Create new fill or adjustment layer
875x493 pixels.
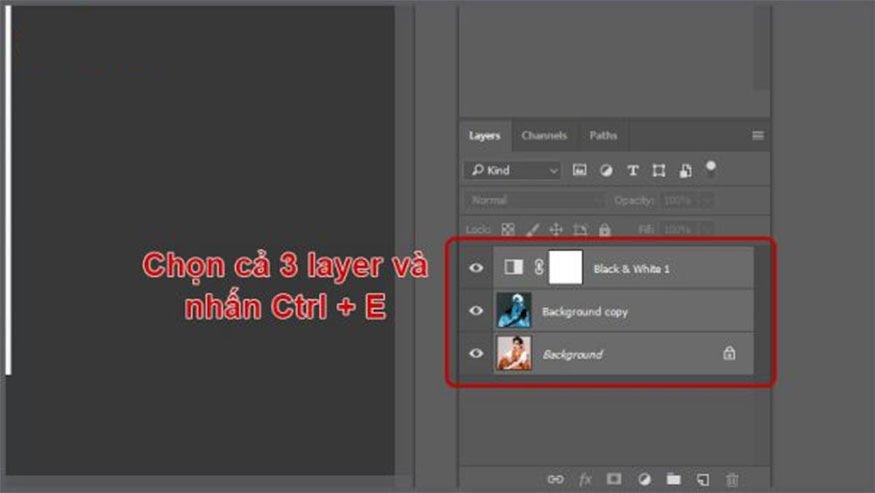coord(644,479)
